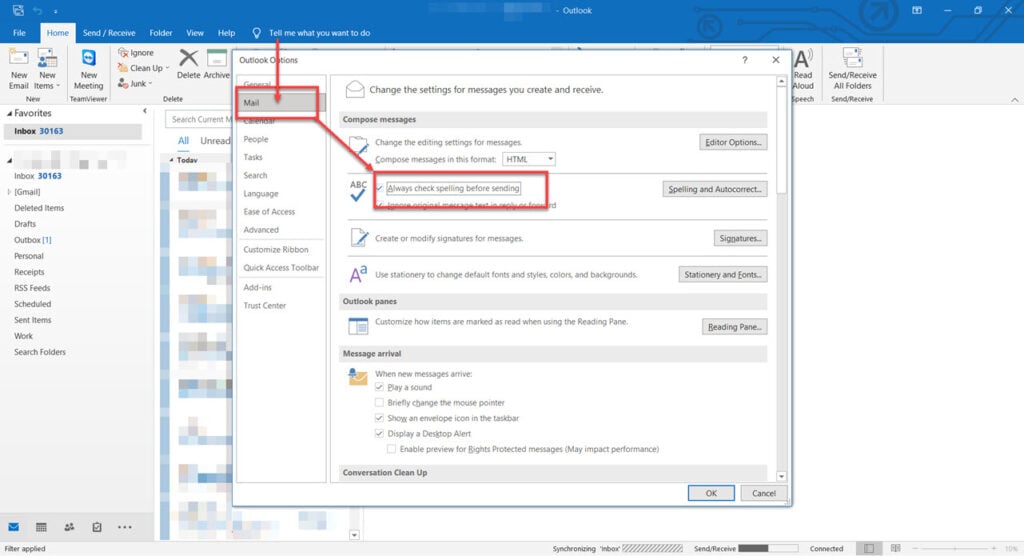The height and width of the screenshot is (556, 1024).
Task: Switch to the Folder tab
Action: click(x=161, y=33)
